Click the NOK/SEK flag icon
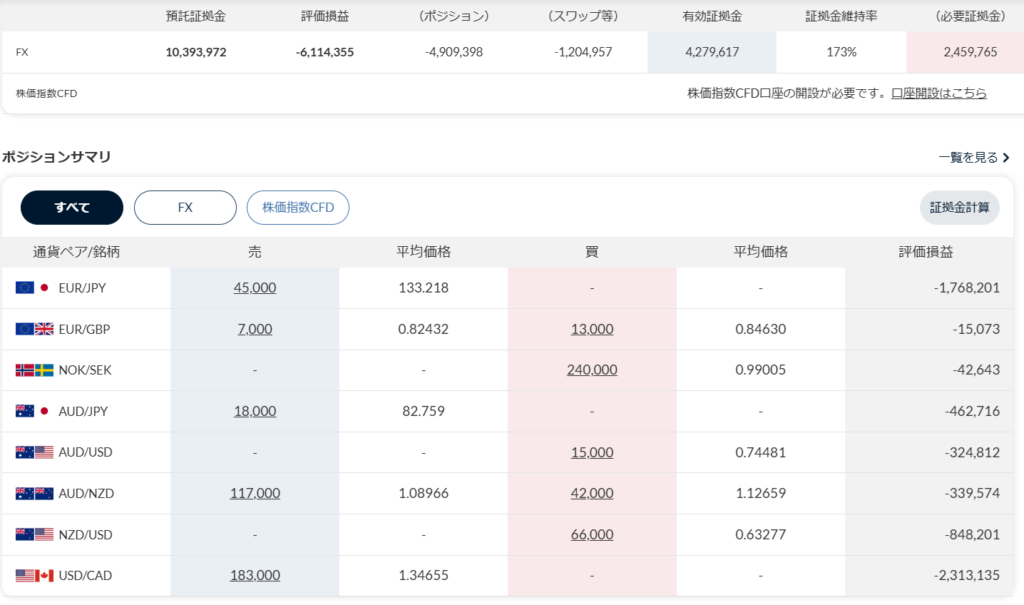The height and width of the screenshot is (605, 1024). click(34, 370)
